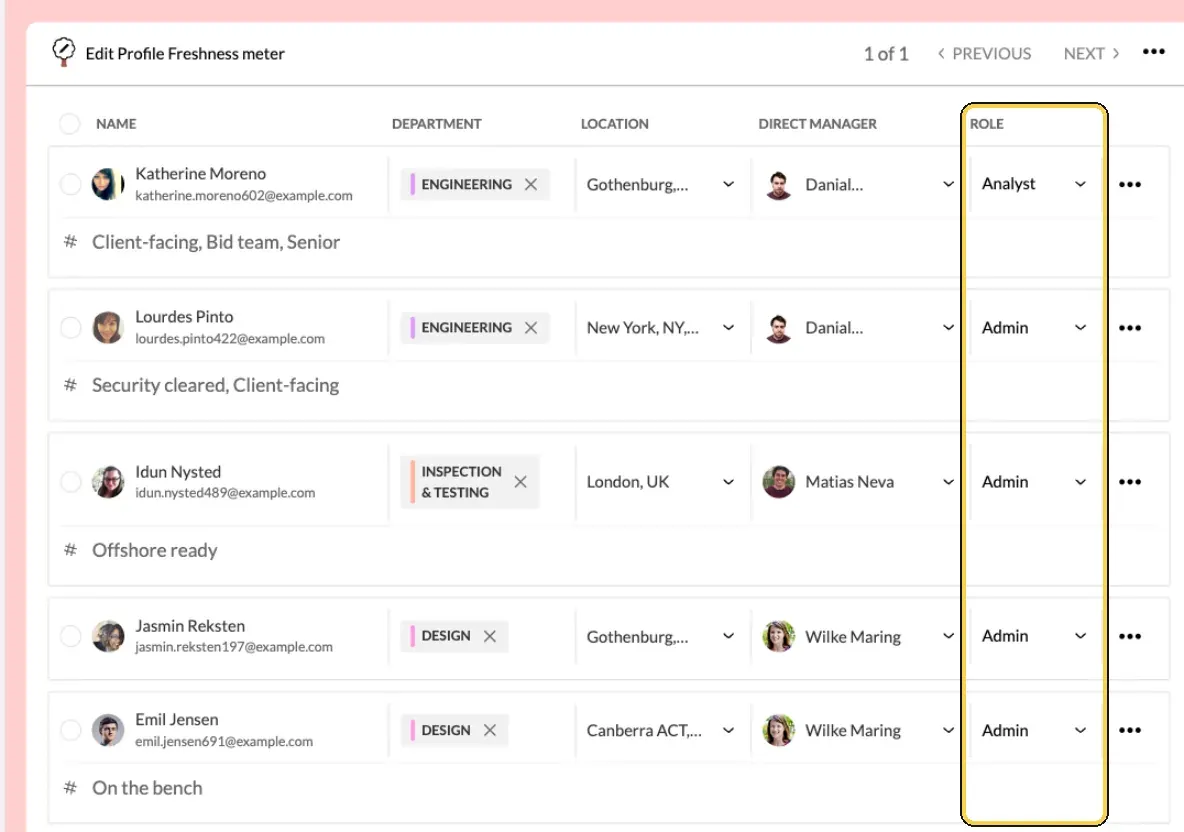The height and width of the screenshot is (832, 1184).
Task: Remove Inspection & Testing tag from Idun Nysted
Action: 520,482
